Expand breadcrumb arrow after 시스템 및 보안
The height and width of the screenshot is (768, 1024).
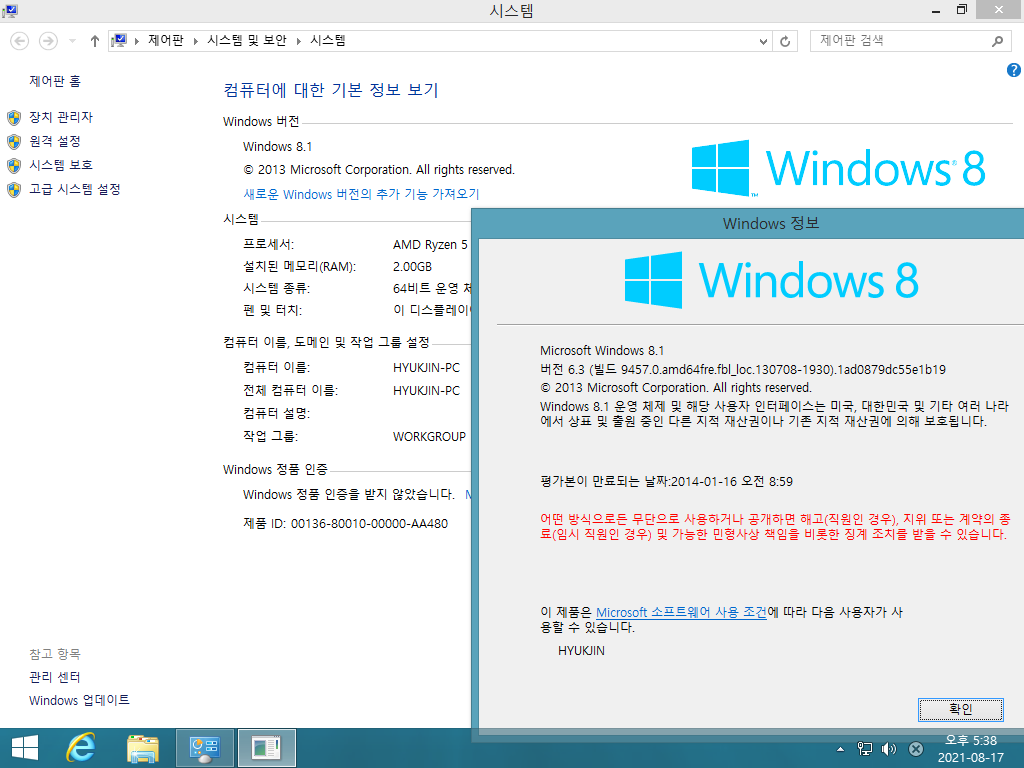click(298, 41)
